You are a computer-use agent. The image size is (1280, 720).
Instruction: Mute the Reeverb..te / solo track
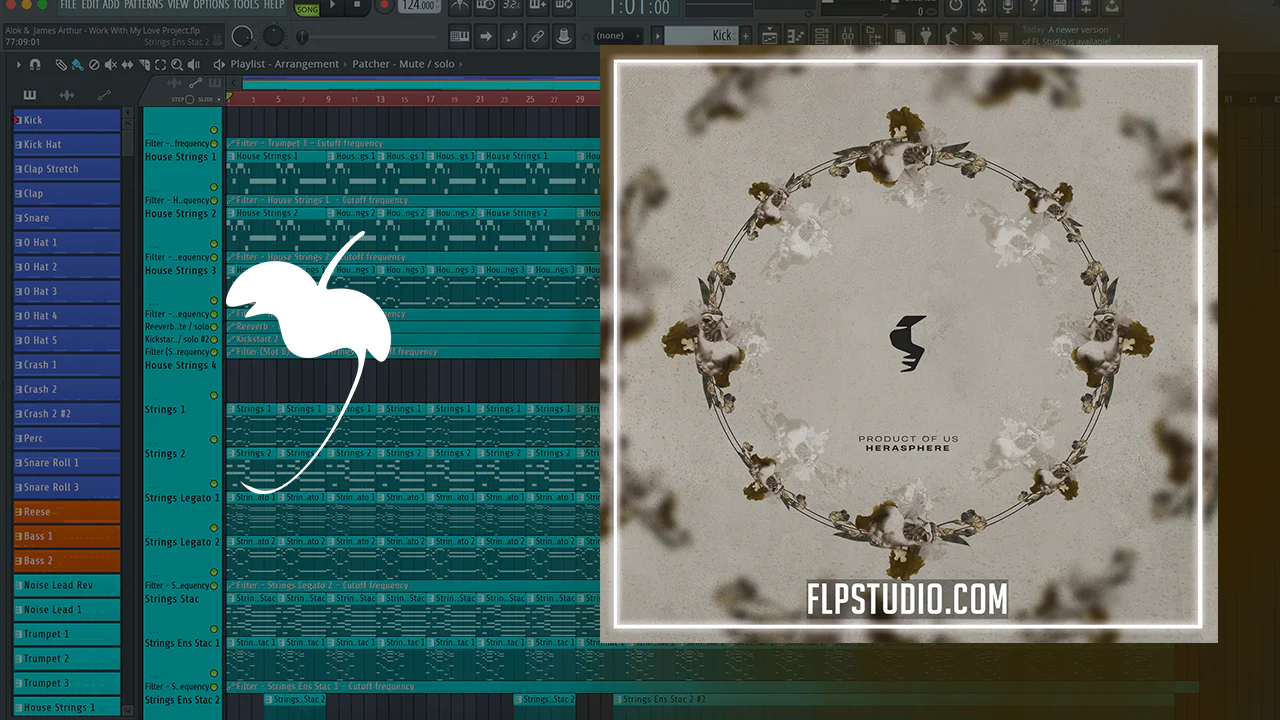(x=214, y=327)
